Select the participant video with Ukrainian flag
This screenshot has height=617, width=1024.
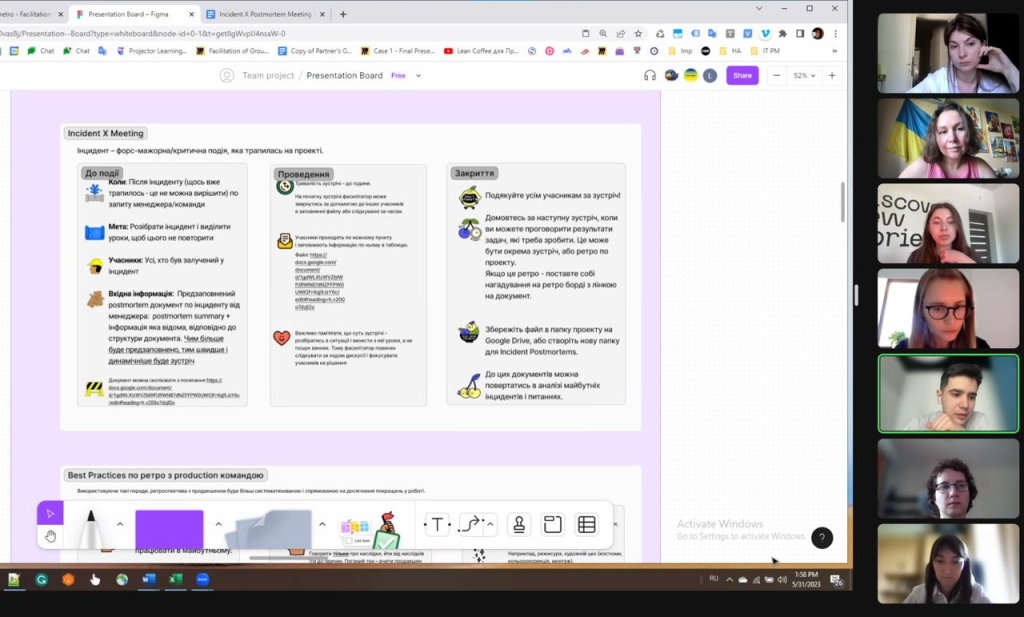pos(948,138)
